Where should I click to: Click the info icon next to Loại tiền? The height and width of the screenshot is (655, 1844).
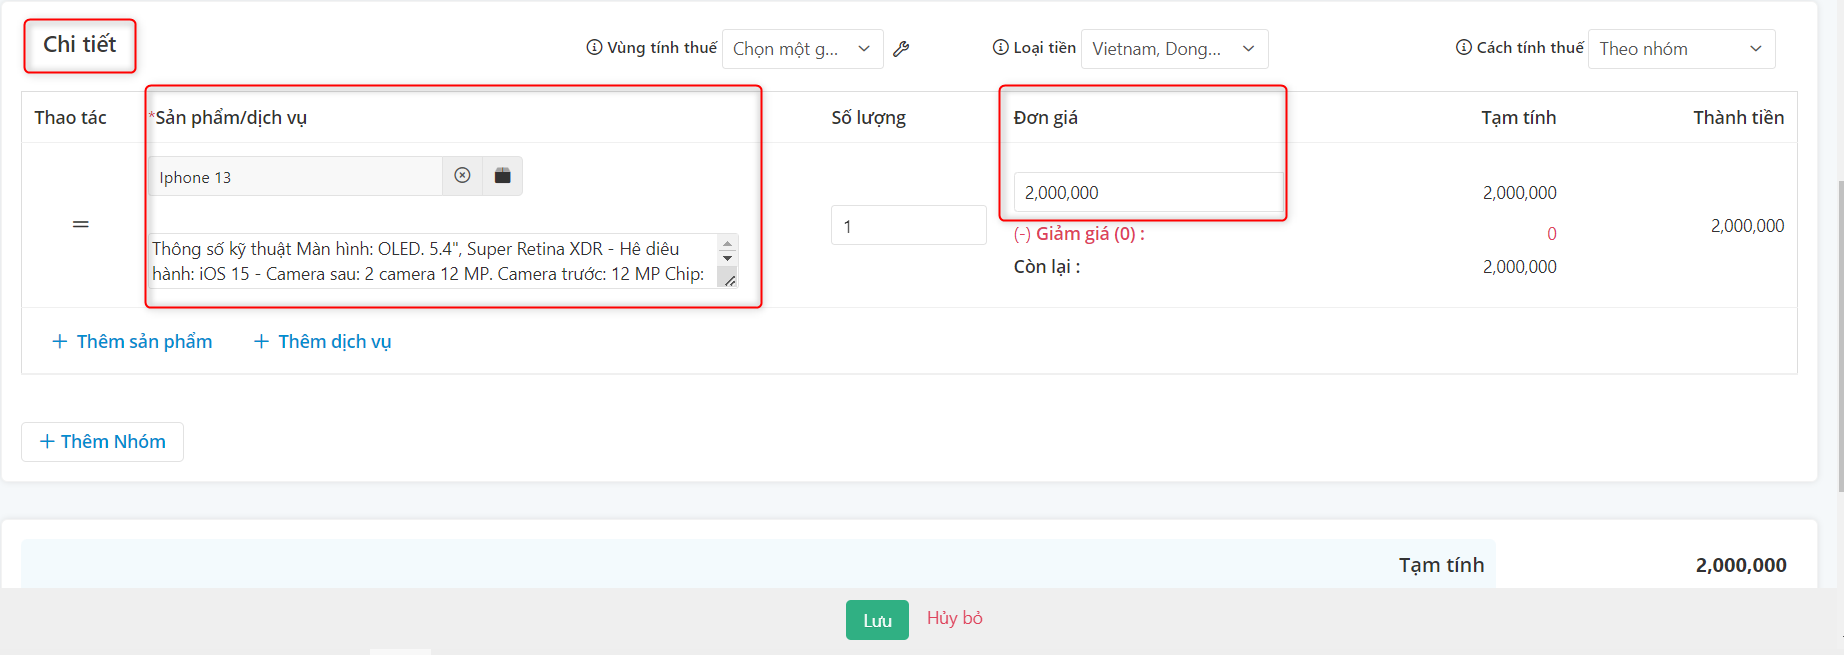(1000, 48)
